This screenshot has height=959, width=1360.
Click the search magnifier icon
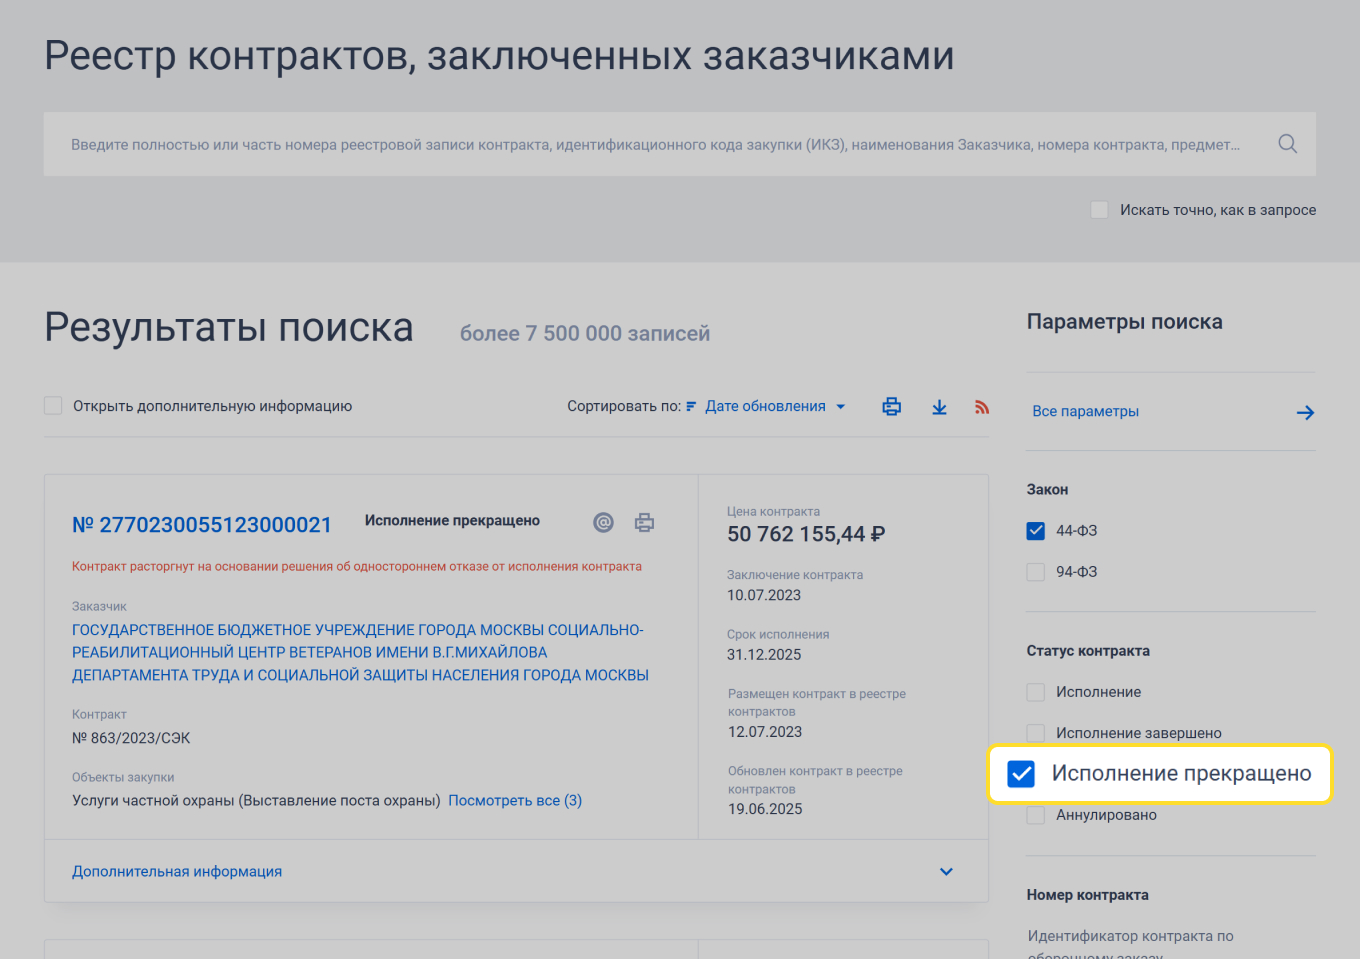pyautogui.click(x=1287, y=143)
